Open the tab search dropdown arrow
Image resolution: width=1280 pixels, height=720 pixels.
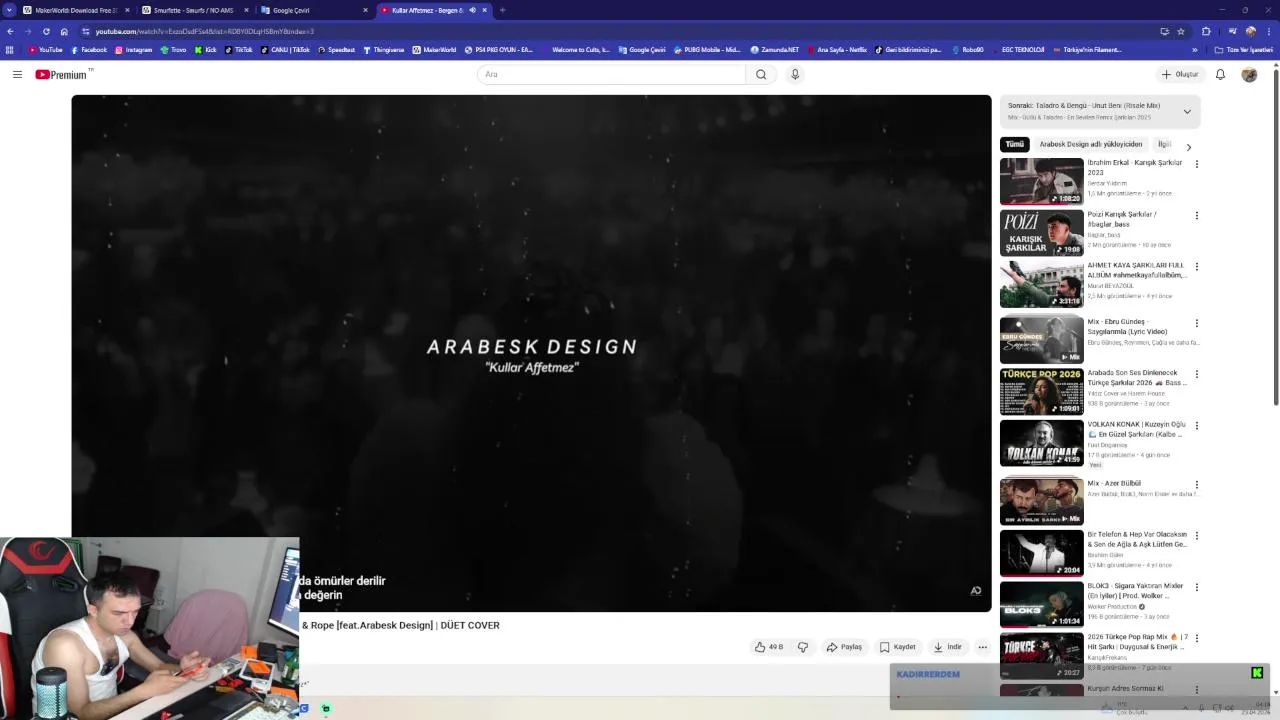click(x=10, y=10)
